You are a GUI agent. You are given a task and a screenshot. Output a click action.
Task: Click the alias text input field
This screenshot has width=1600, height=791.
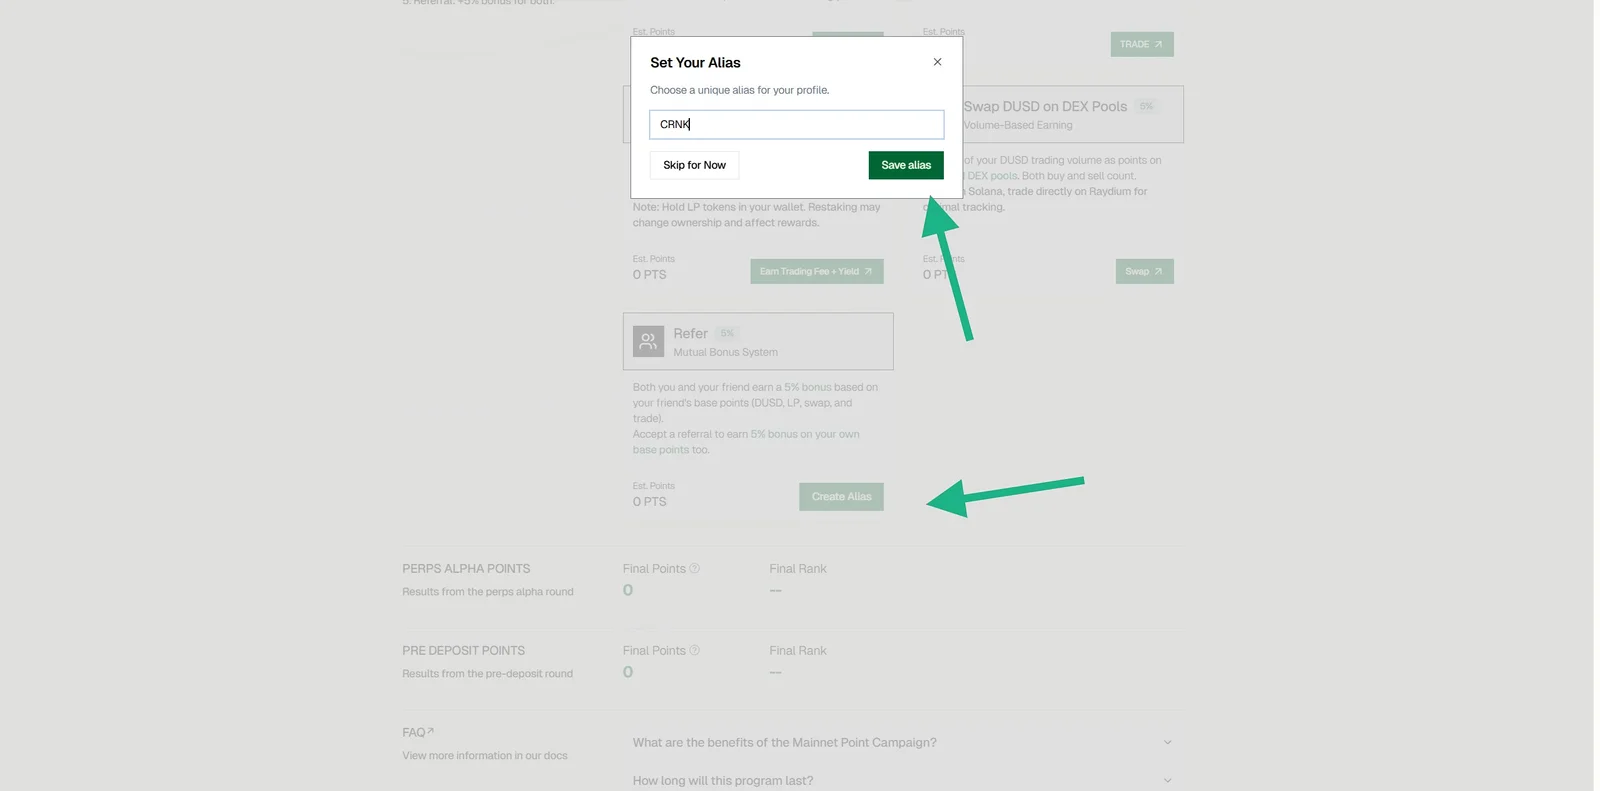point(796,124)
